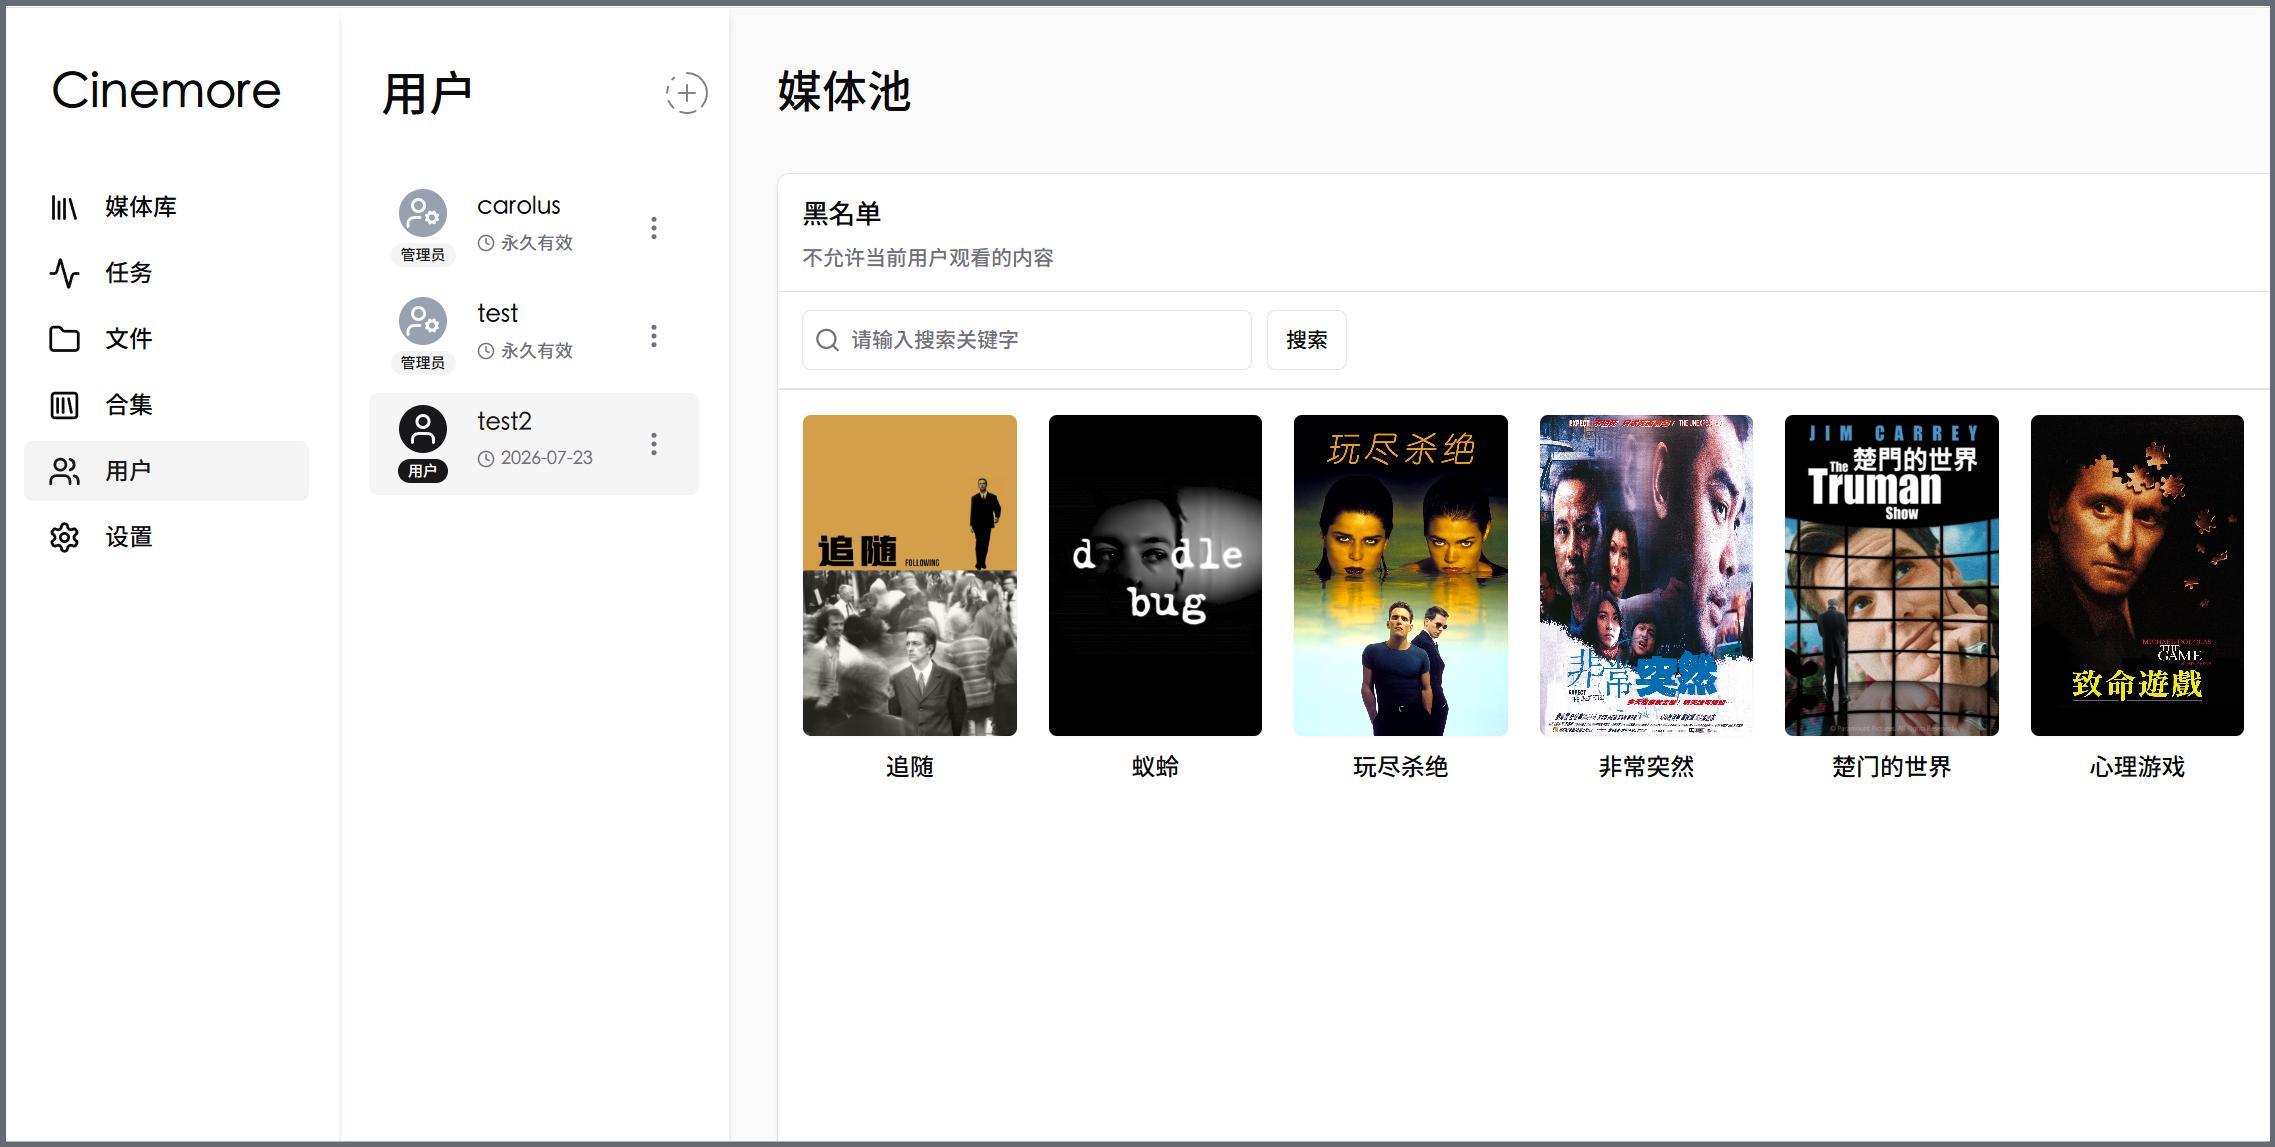This screenshot has height=1147, width=2275.
Task: Open the kebab menu next to test
Action: pos(655,337)
